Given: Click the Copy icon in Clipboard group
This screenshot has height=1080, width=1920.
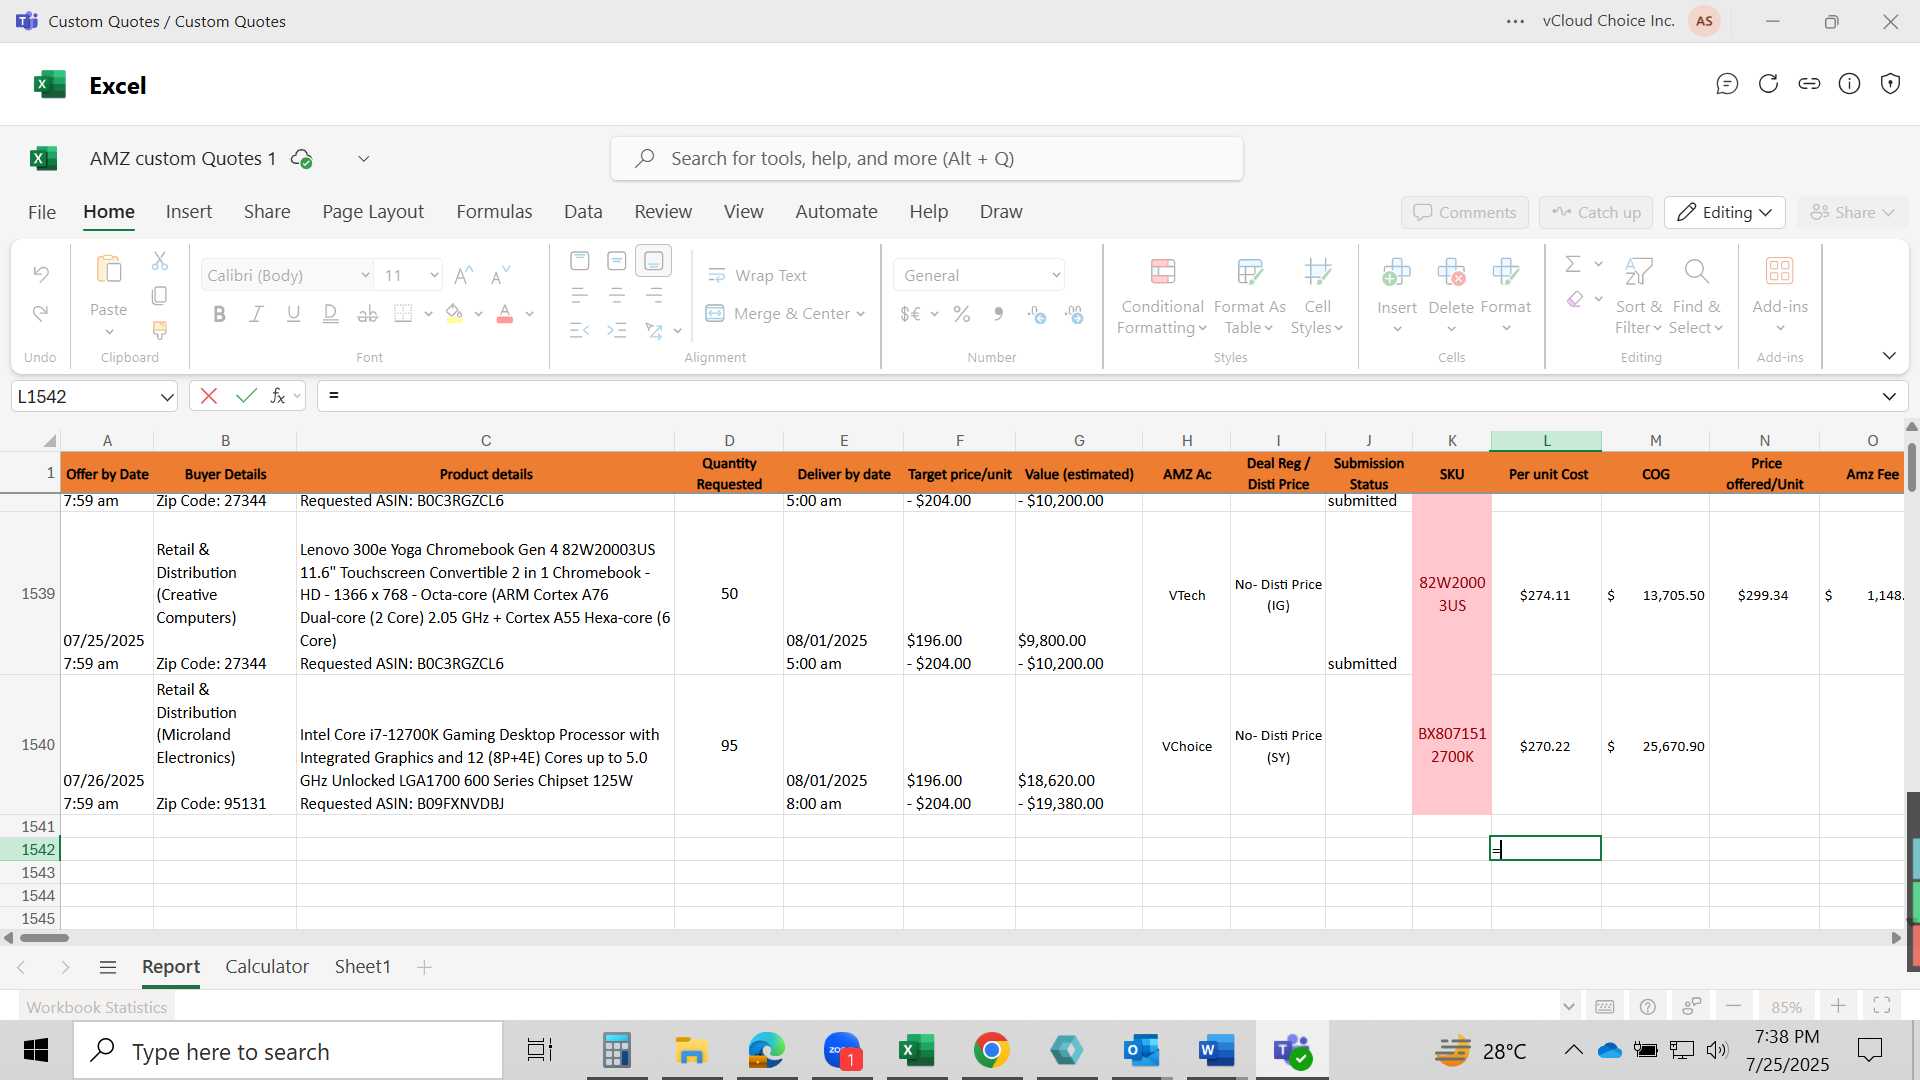Looking at the screenshot, I should pos(160,295).
